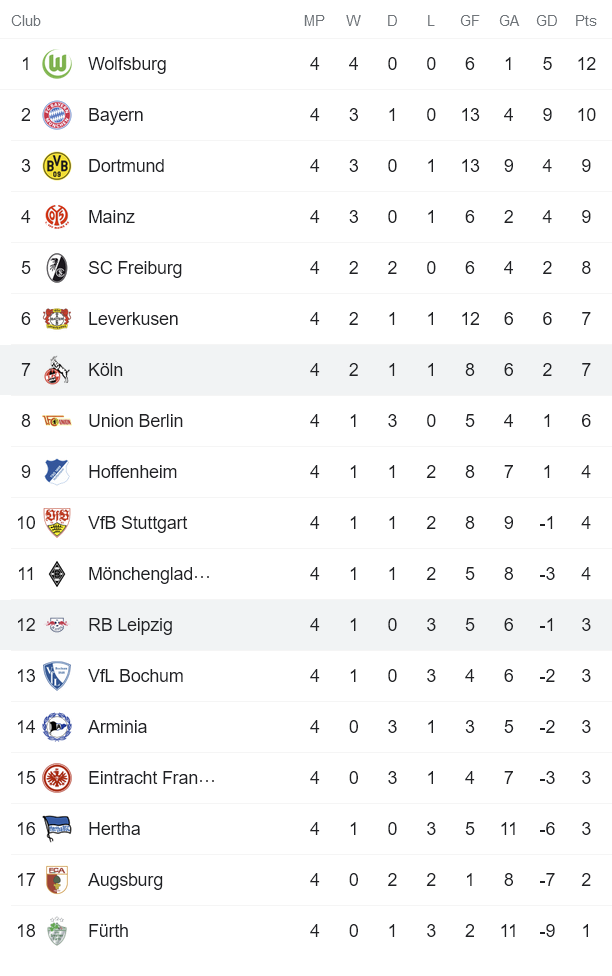Click the Köln goat emblem
This screenshot has width=612, height=976.
[x=58, y=369]
